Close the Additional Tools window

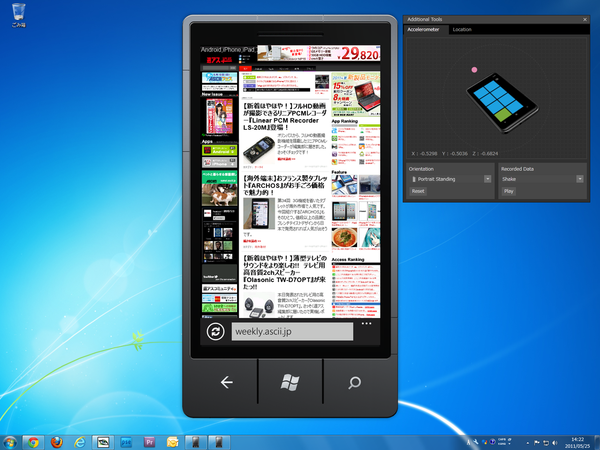584,19
